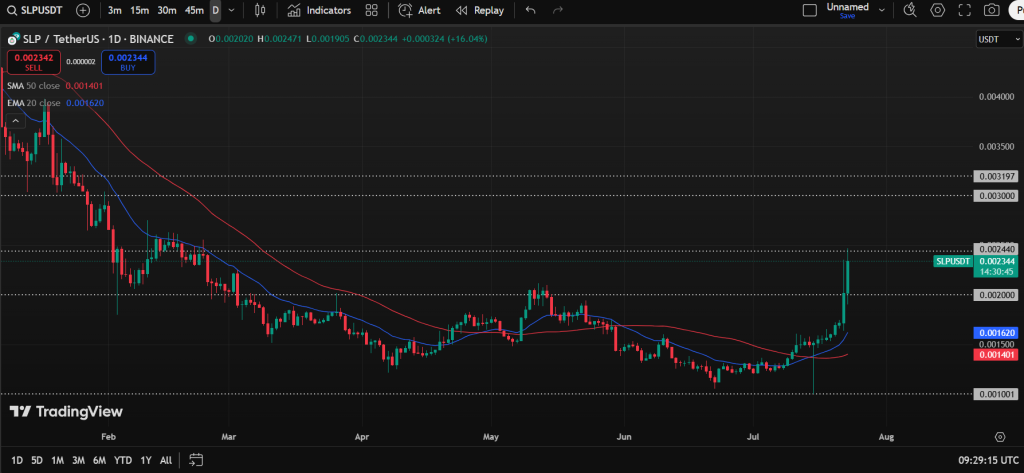Set date range to All
The image size is (1024, 473).
click(x=166, y=460)
